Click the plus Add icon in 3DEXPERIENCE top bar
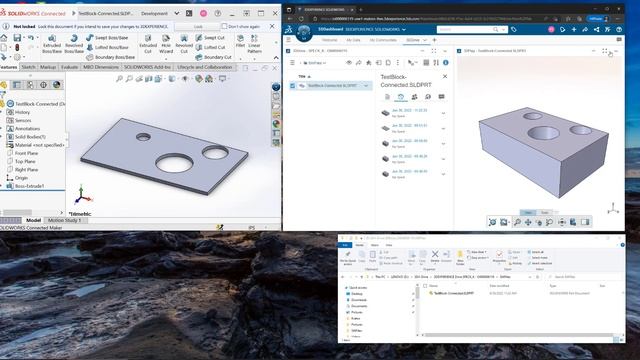This screenshot has width=640, height=360. [574, 29]
